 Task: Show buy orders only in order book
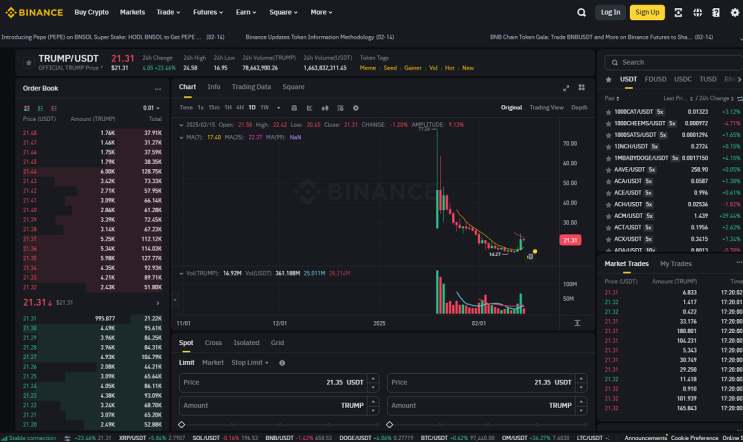[x=40, y=108]
